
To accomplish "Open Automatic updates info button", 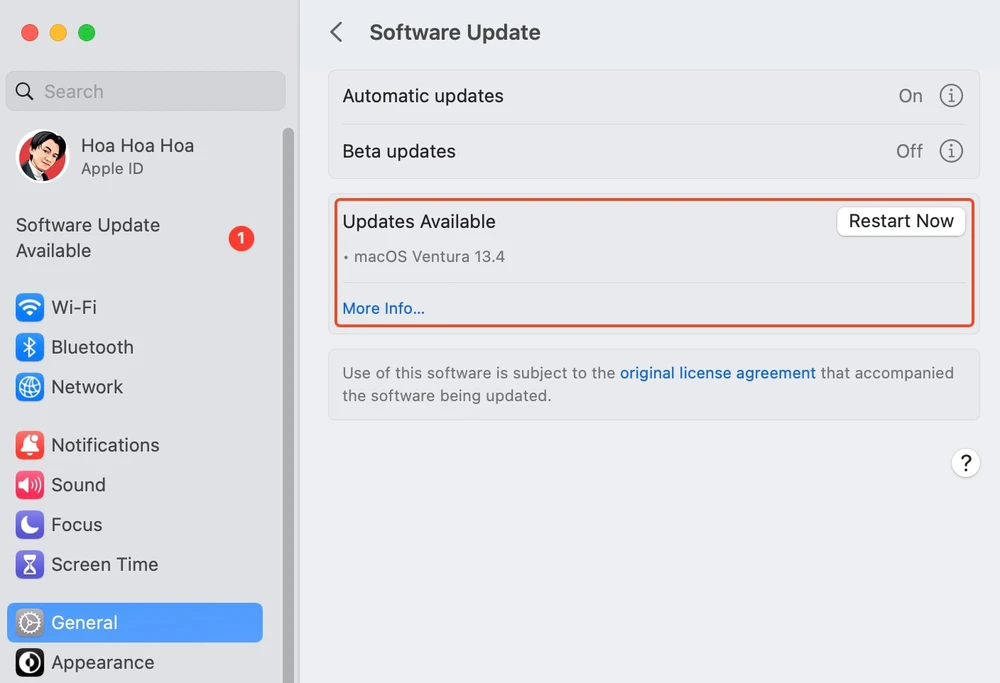I will (951, 95).
